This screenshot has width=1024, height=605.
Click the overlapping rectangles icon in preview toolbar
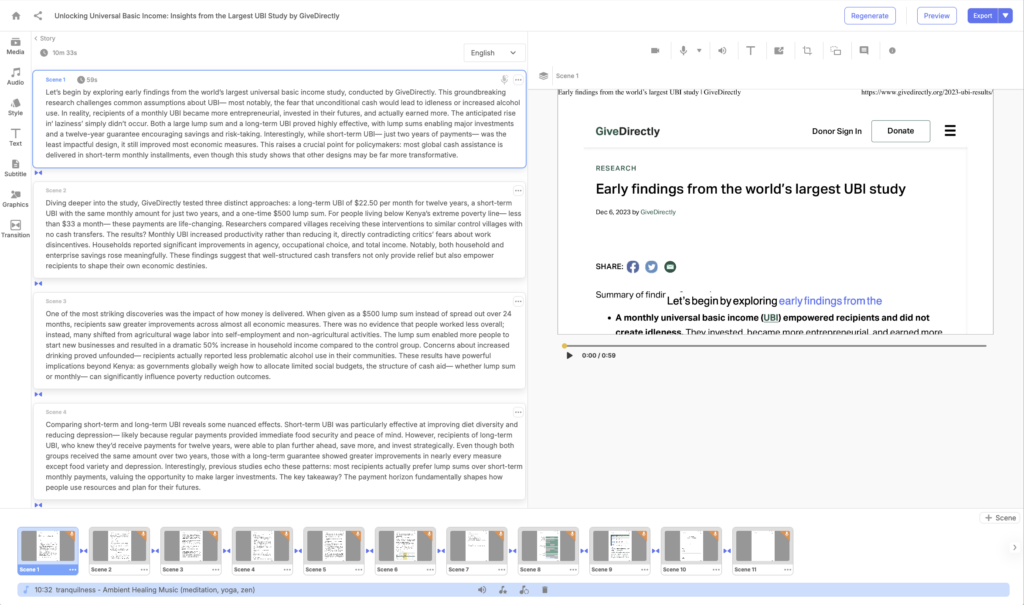(836, 50)
